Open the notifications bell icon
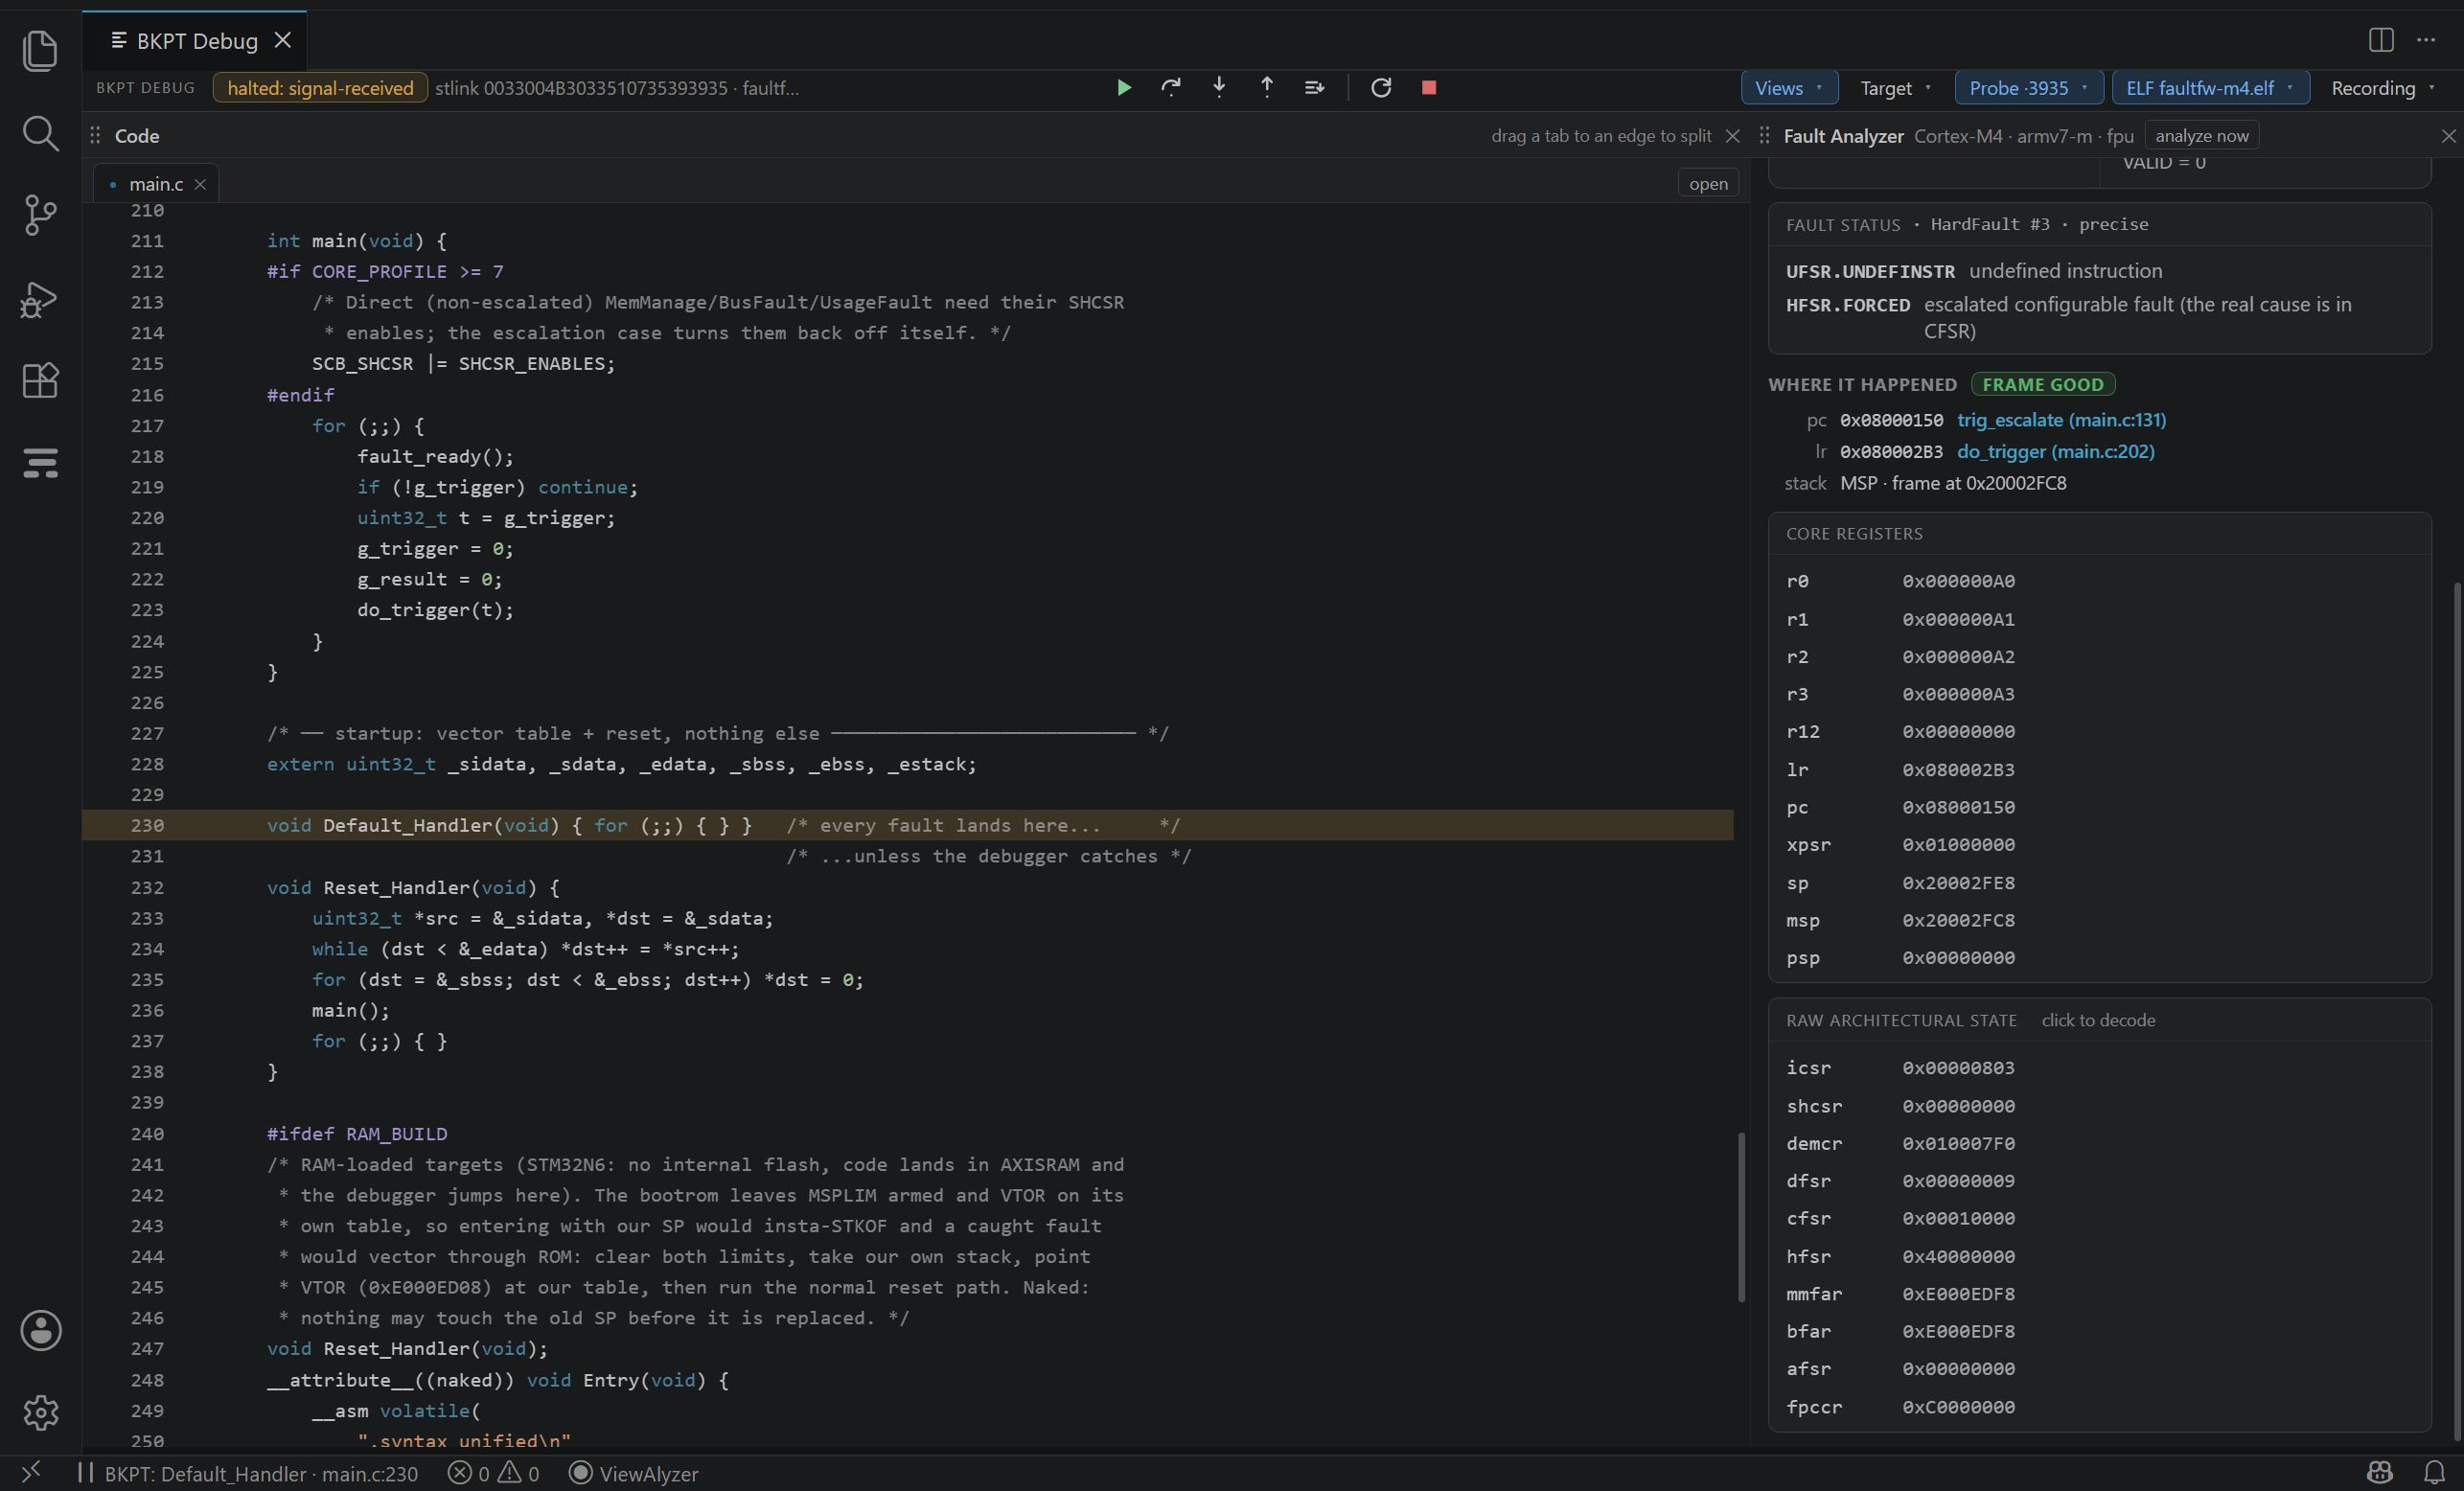This screenshot has height=1491, width=2464. pyautogui.click(x=2434, y=1473)
